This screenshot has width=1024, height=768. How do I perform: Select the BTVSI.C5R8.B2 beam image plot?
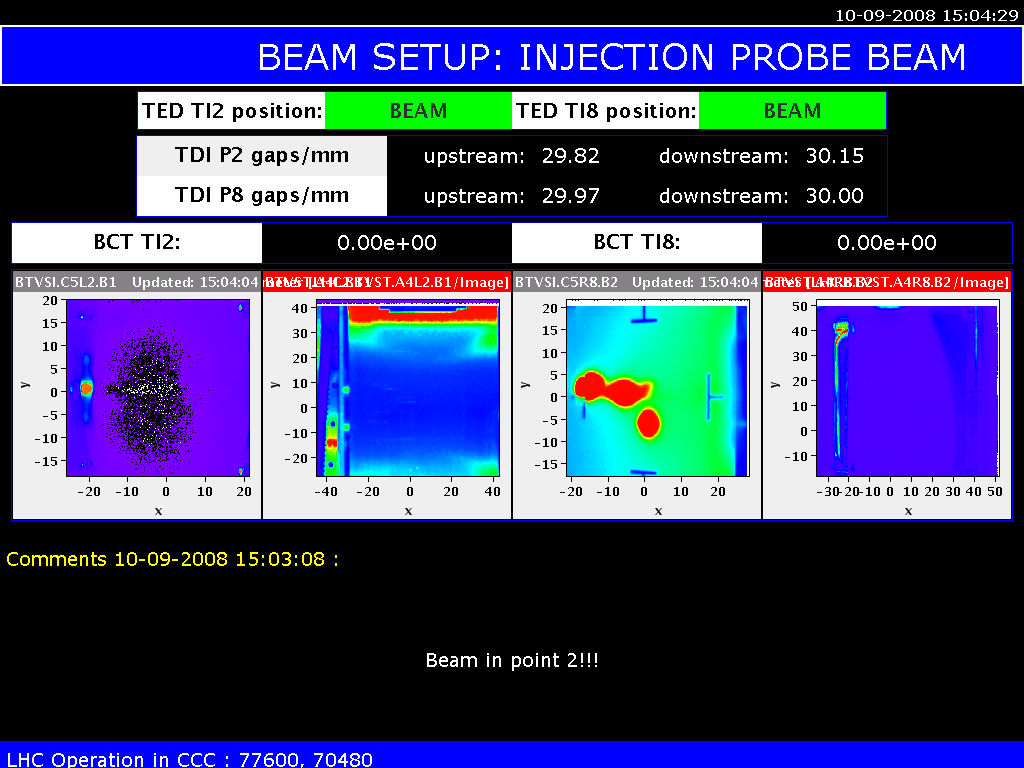[x=656, y=388]
